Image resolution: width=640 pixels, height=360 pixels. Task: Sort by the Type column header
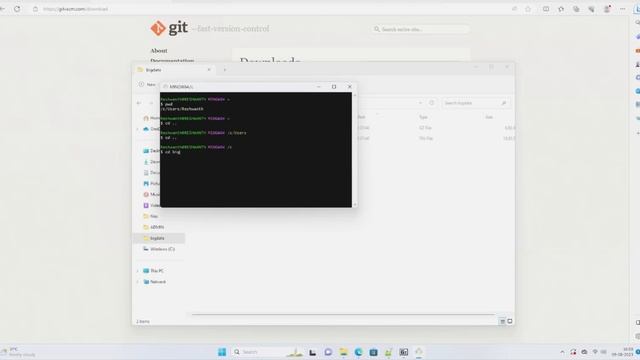pyautogui.click(x=423, y=117)
